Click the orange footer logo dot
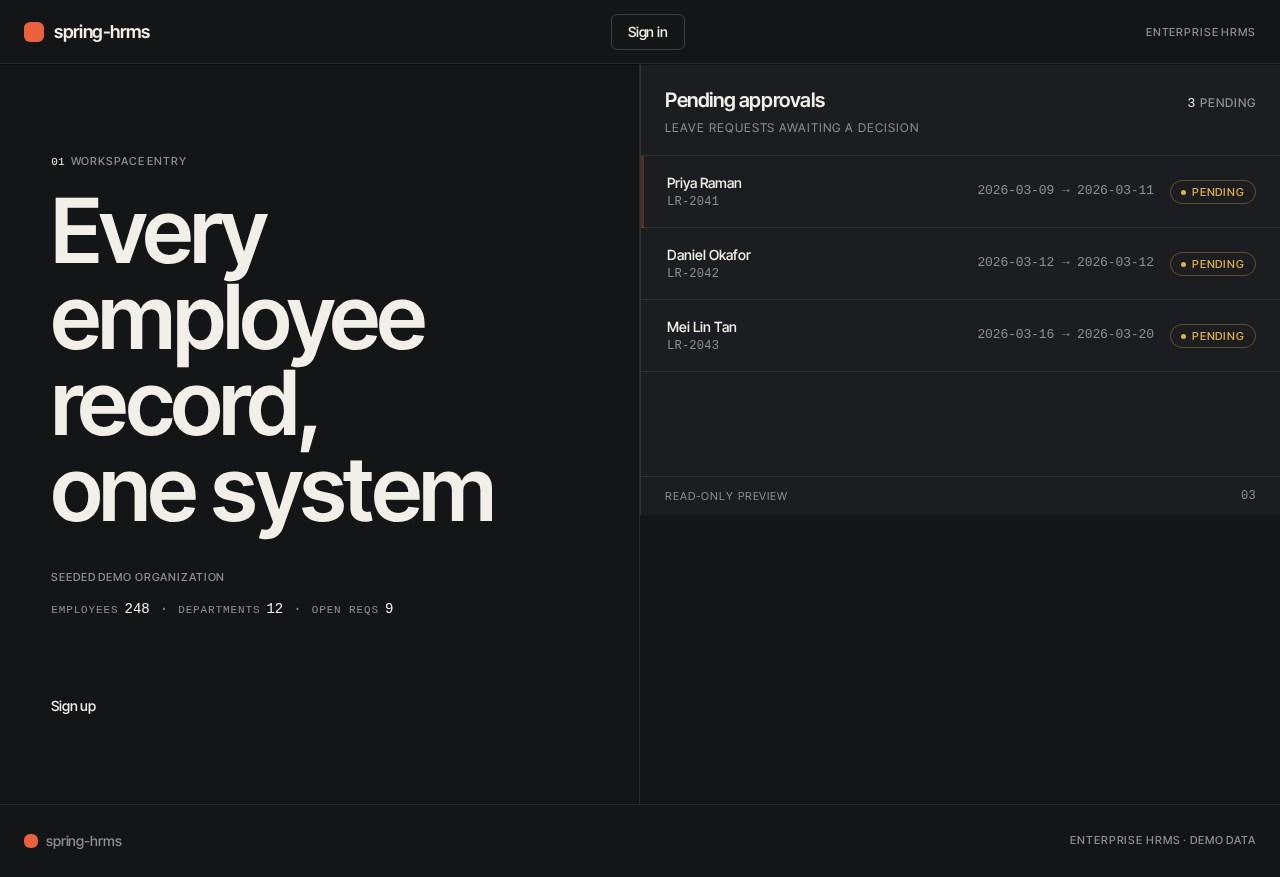Image resolution: width=1280 pixels, height=877 pixels. [31, 841]
